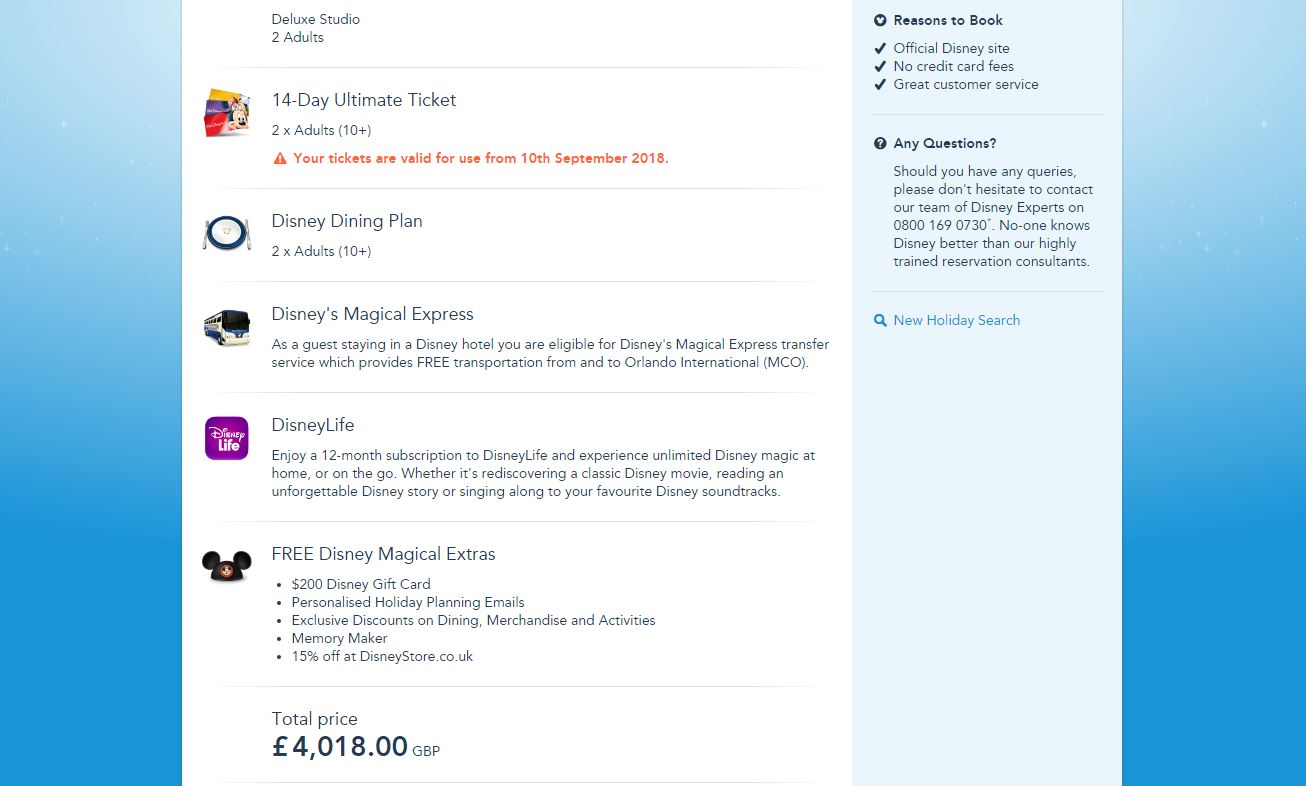The image size is (1306, 786).
Task: Click the Disney Dining Plan heading
Action: (347, 221)
